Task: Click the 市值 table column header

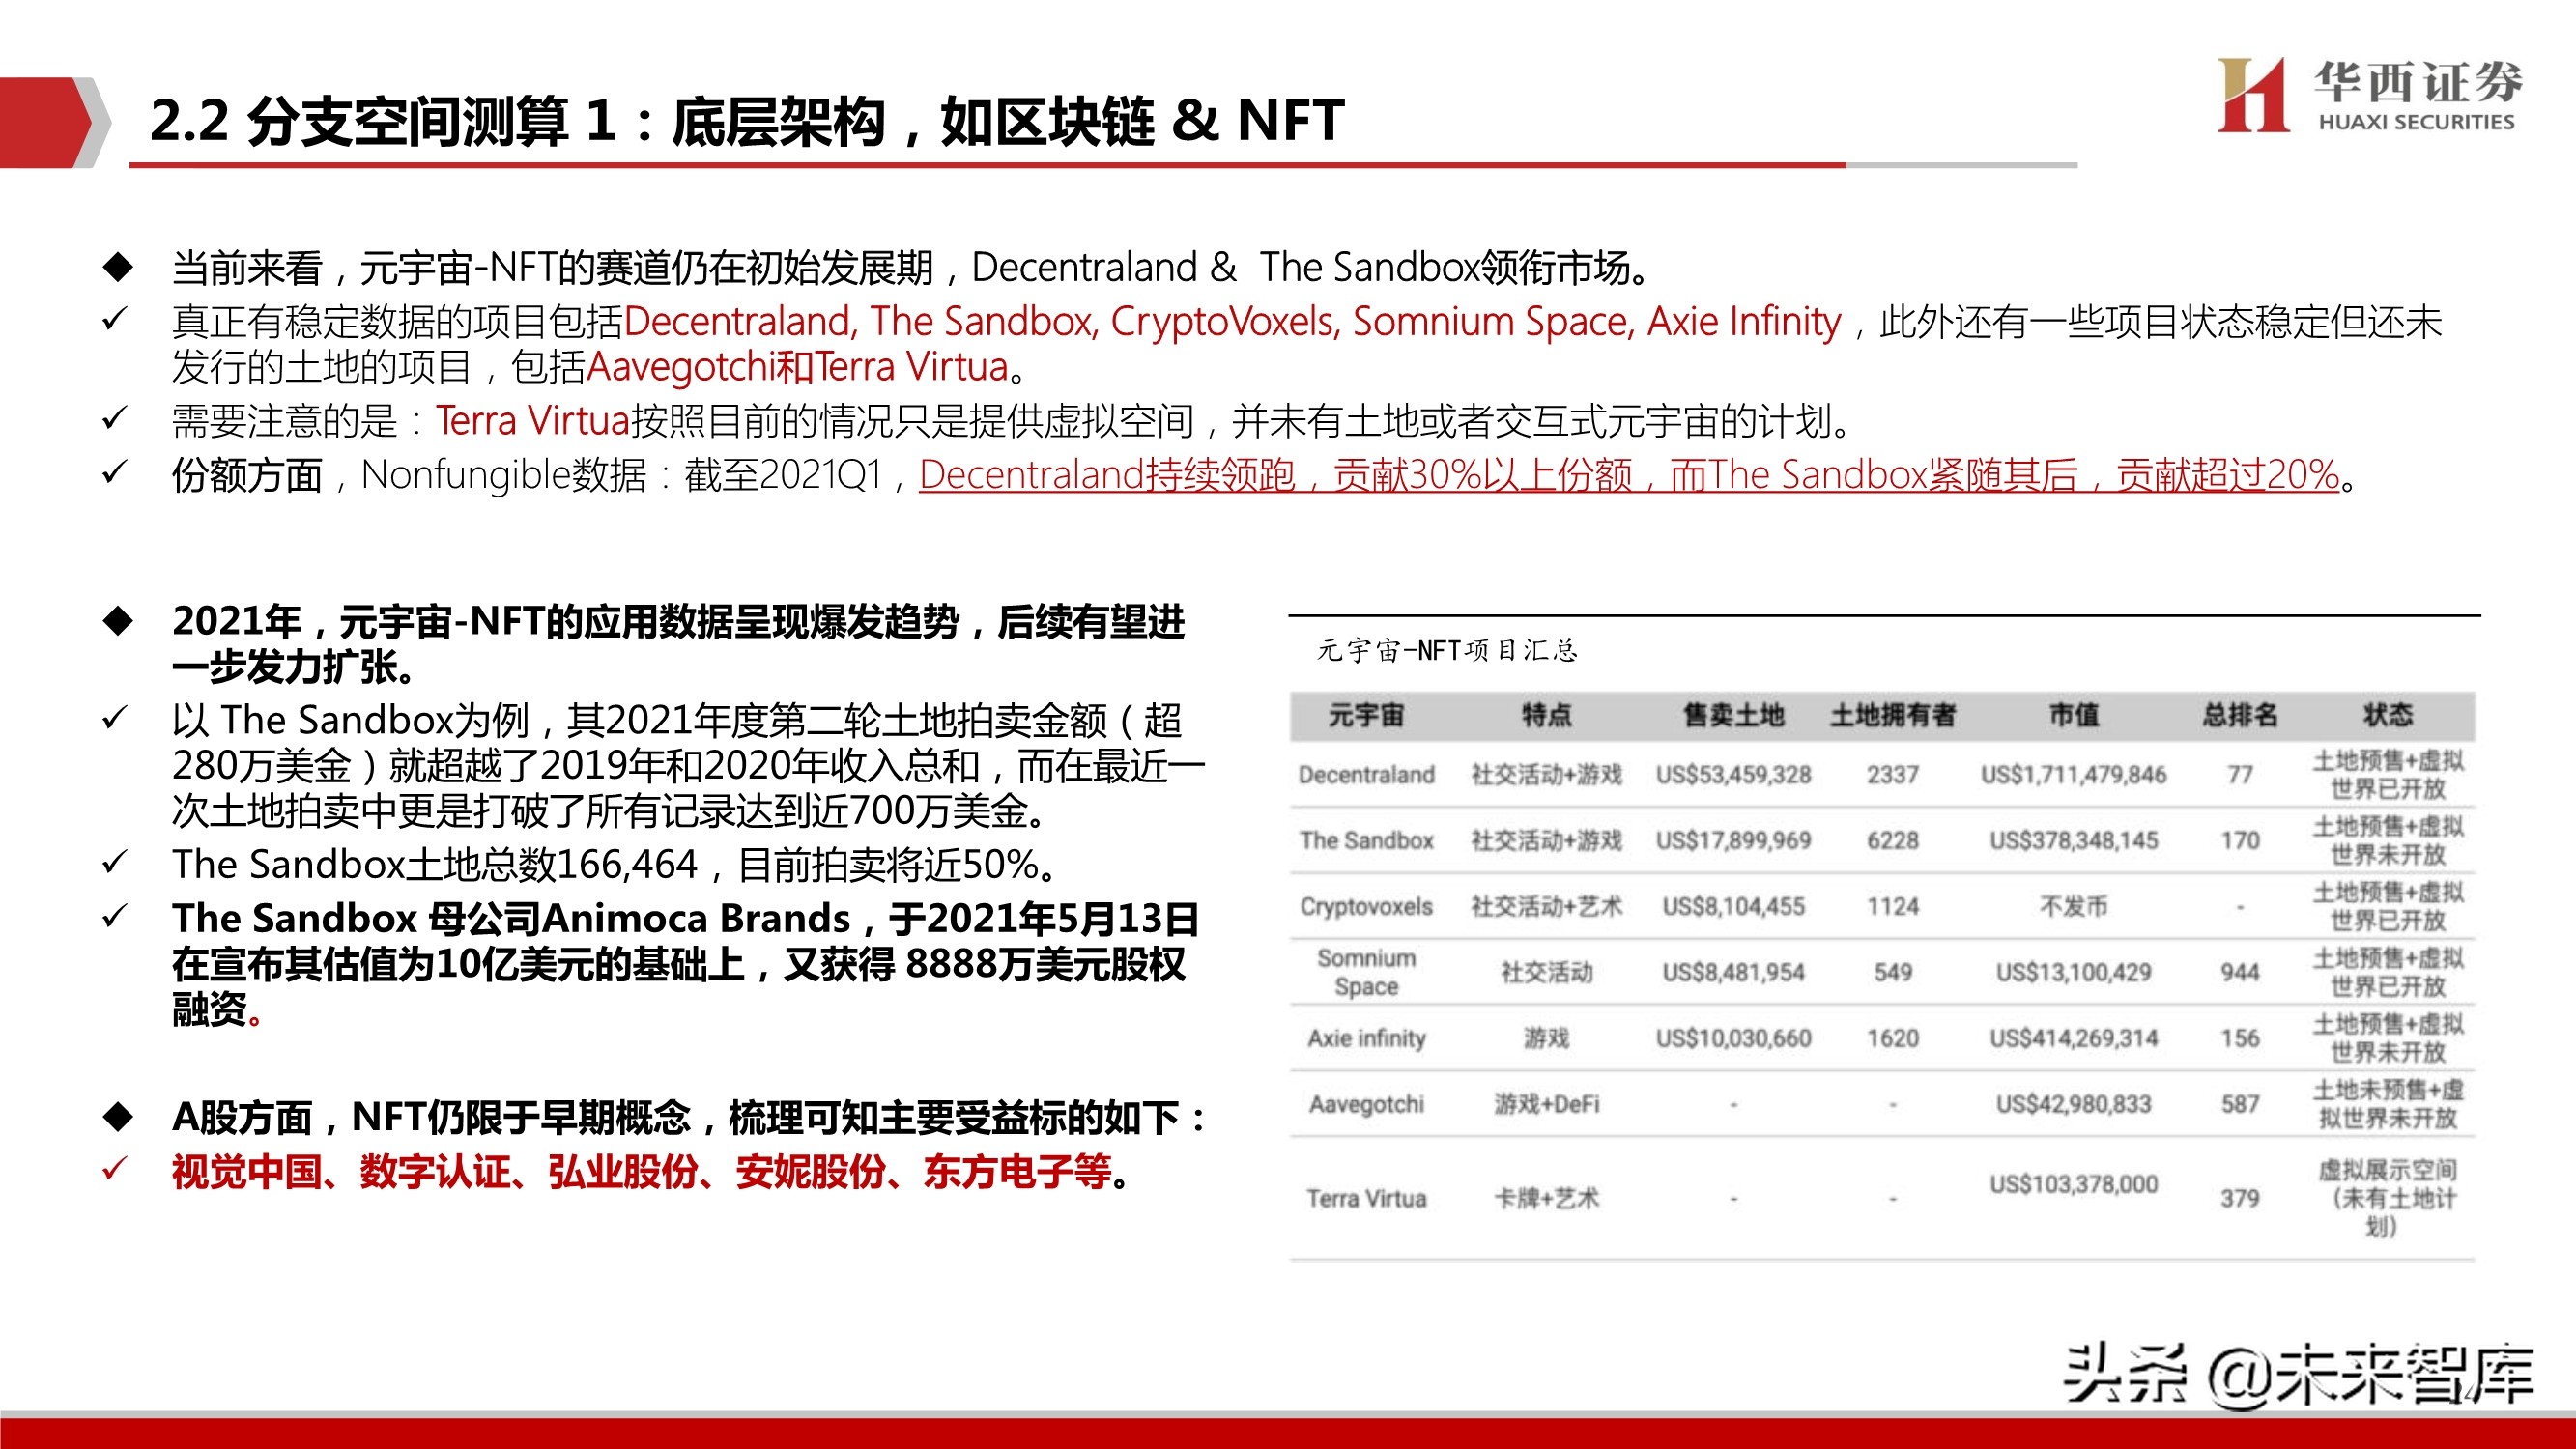Action: pos(2073,715)
